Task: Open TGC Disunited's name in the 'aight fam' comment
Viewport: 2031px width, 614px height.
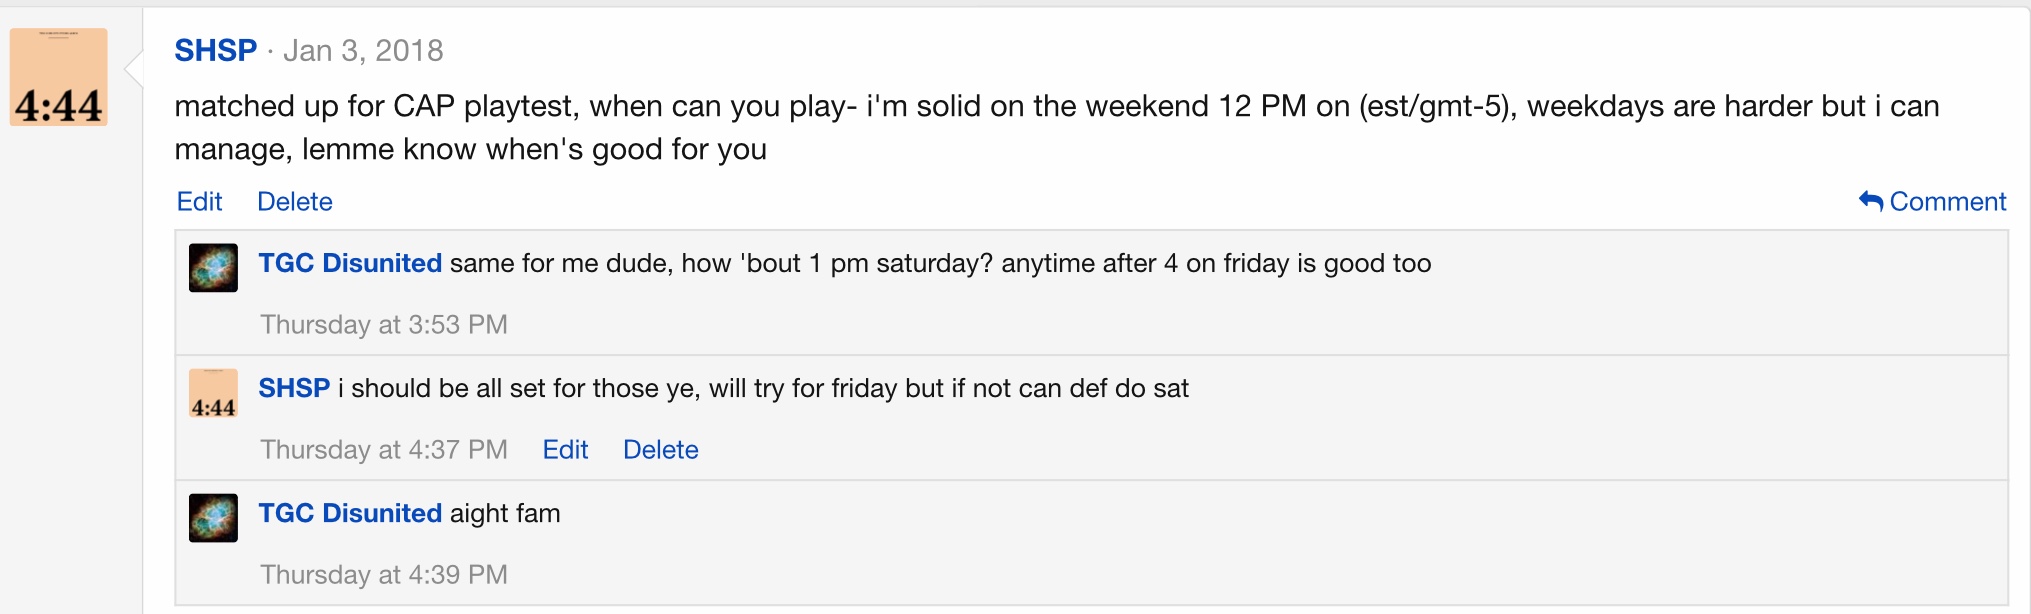Action: tap(349, 513)
